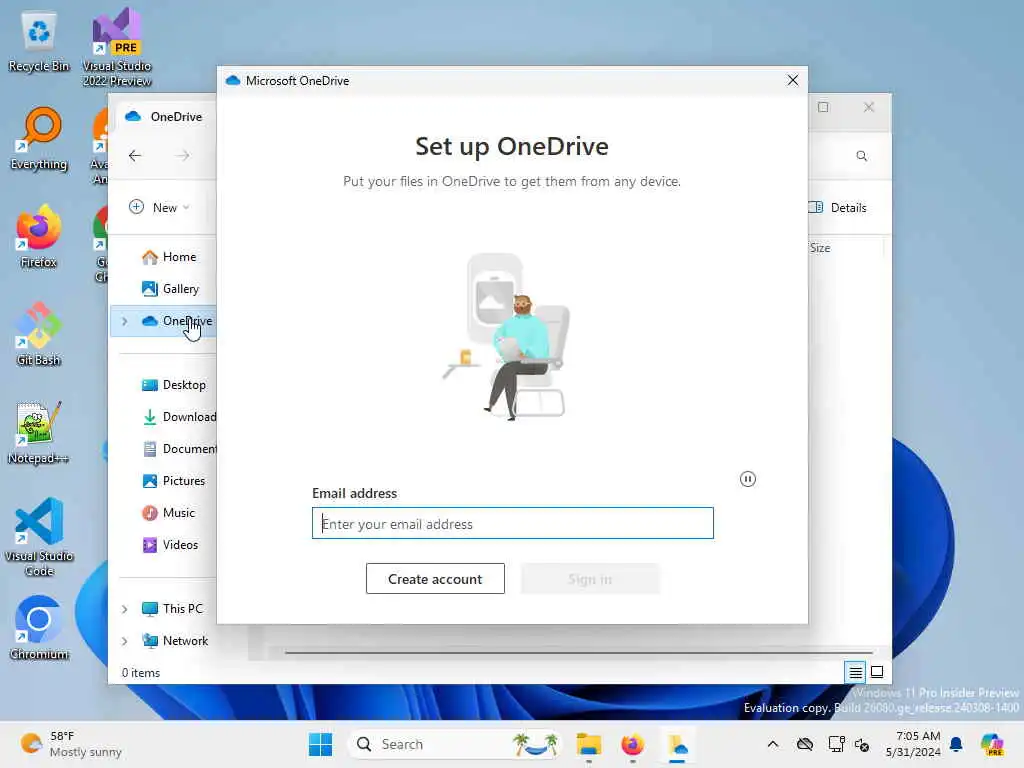
Task: Switch to large icons view icon
Action: (877, 672)
